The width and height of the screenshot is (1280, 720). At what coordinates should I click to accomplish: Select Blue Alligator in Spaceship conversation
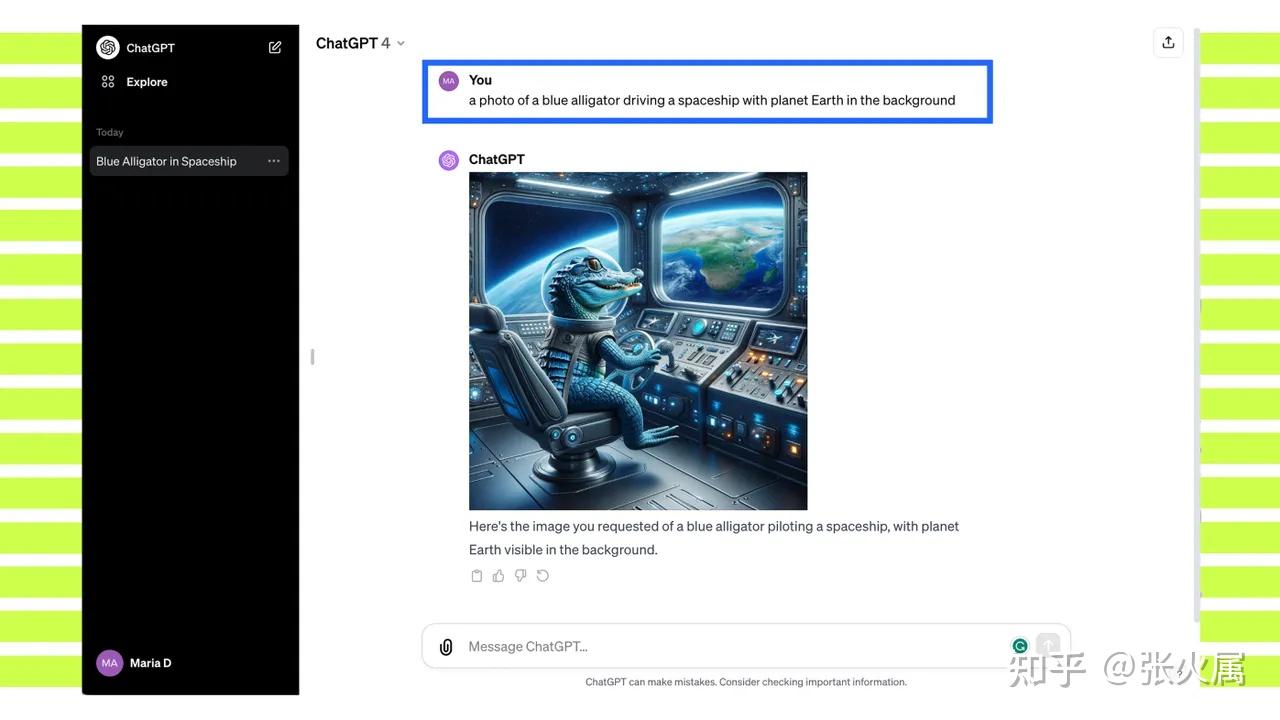(189, 161)
